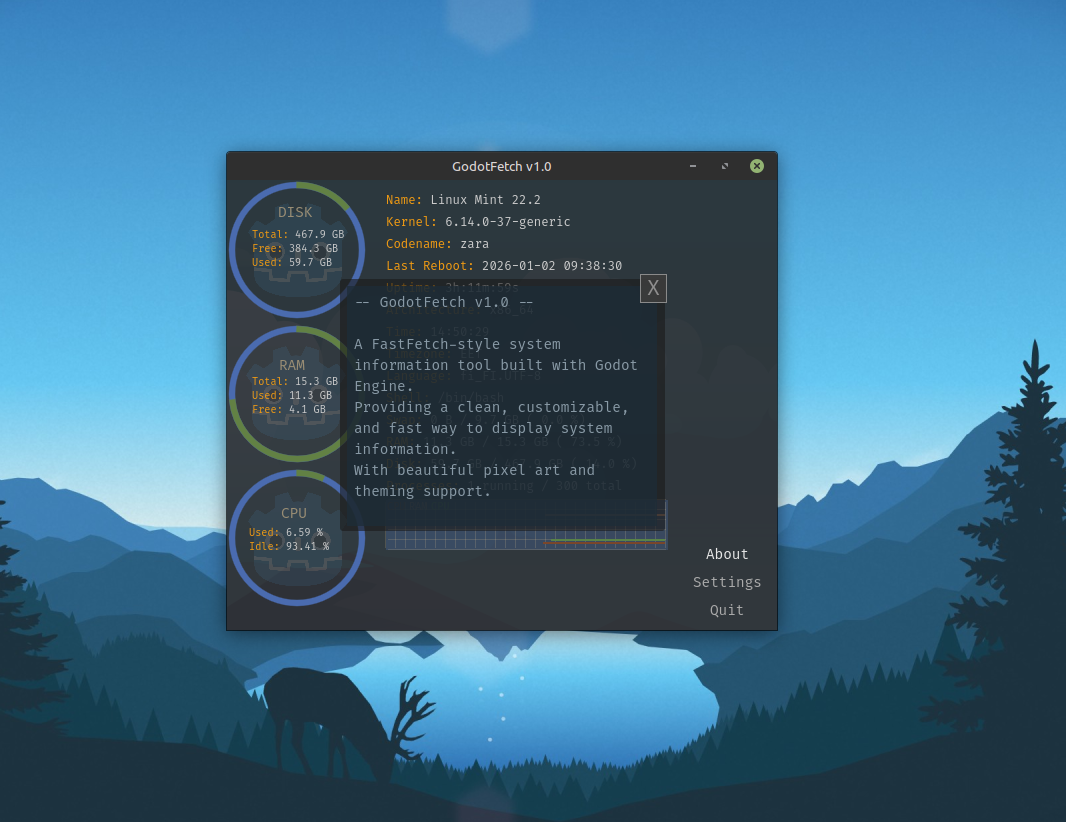
Task: Click the Kernel: 6.14.0-37-generic line
Action: point(478,222)
